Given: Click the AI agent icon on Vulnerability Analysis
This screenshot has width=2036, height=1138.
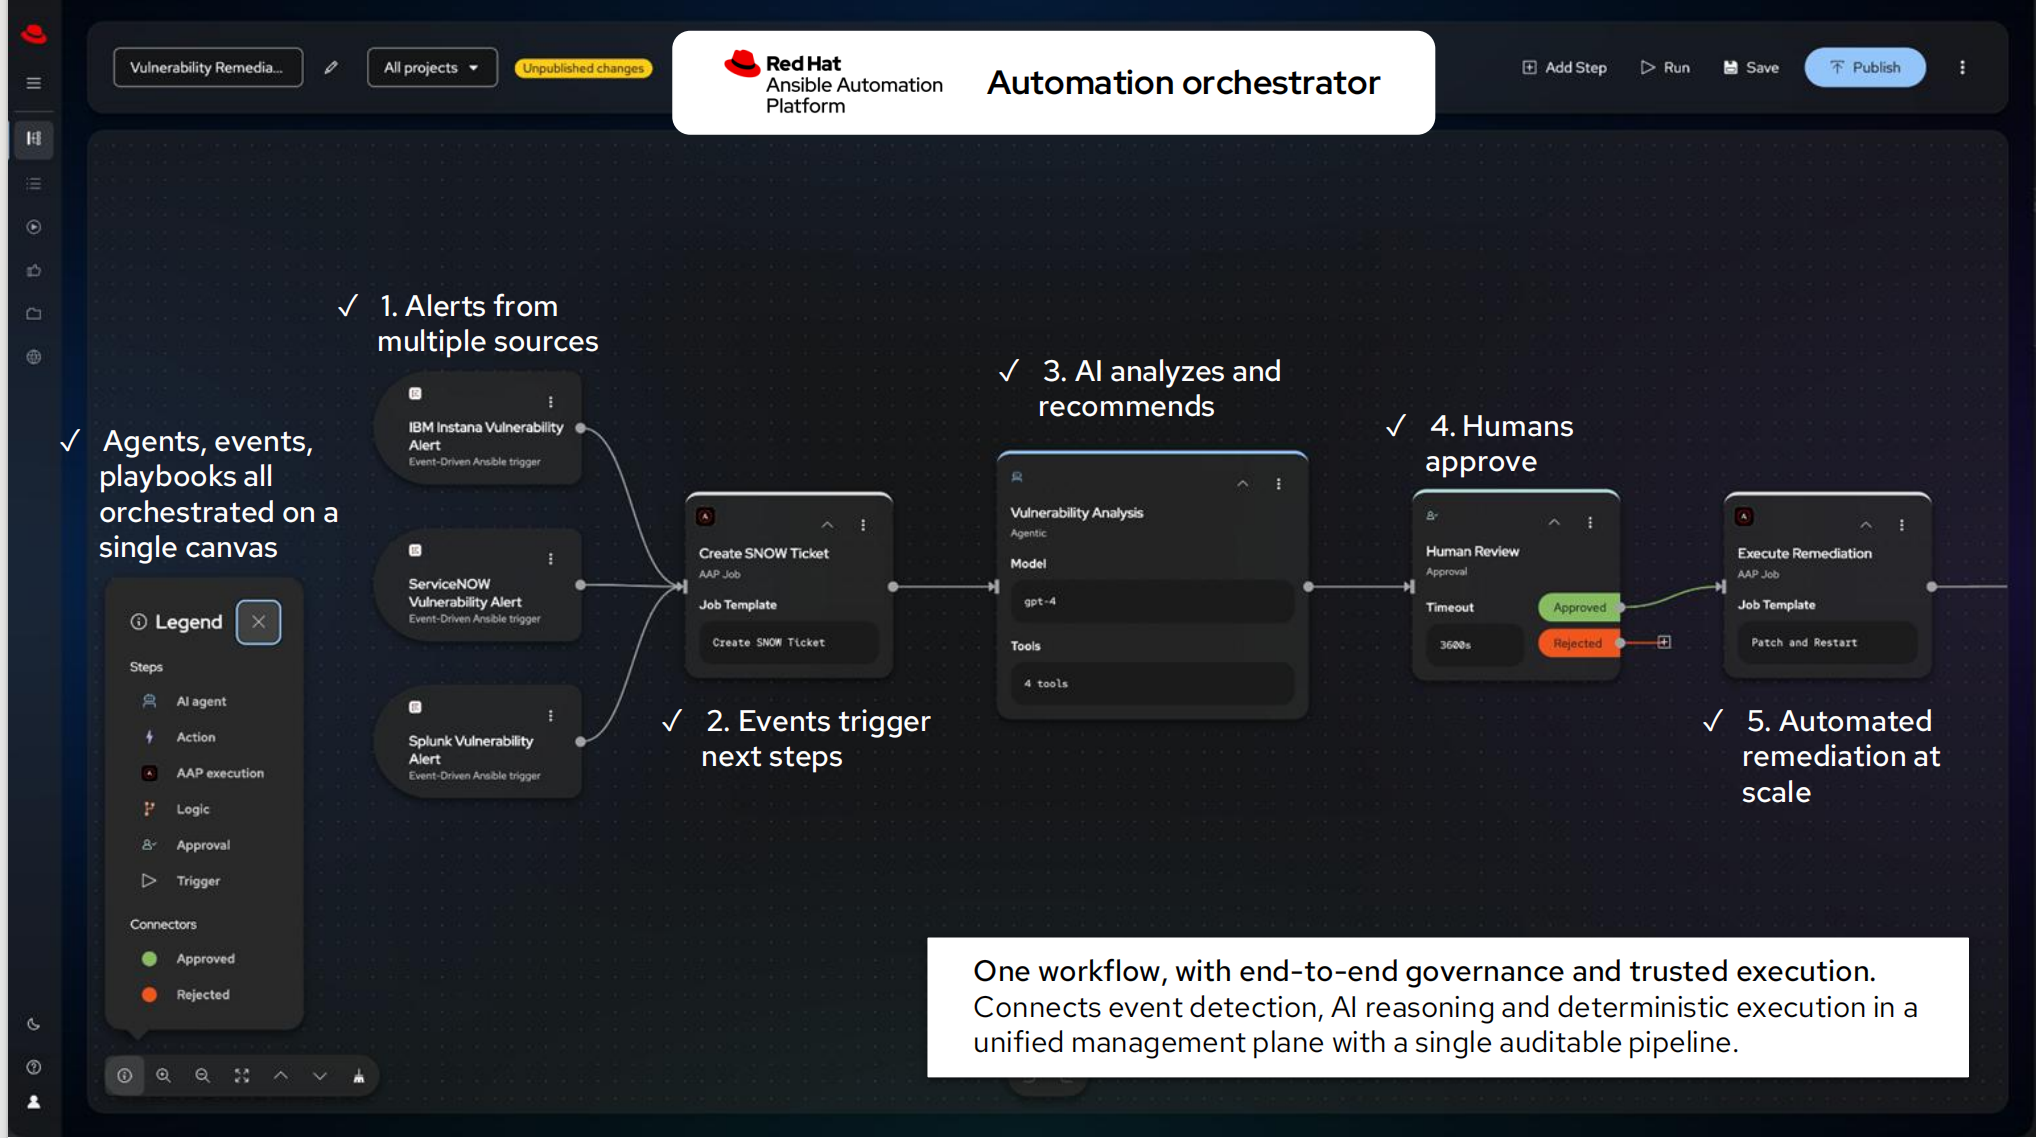Looking at the screenshot, I should point(1017,477).
